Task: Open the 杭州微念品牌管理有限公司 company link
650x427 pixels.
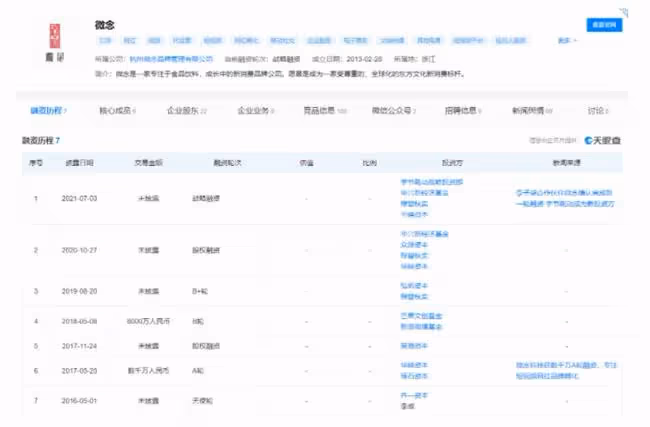Action: (171, 59)
